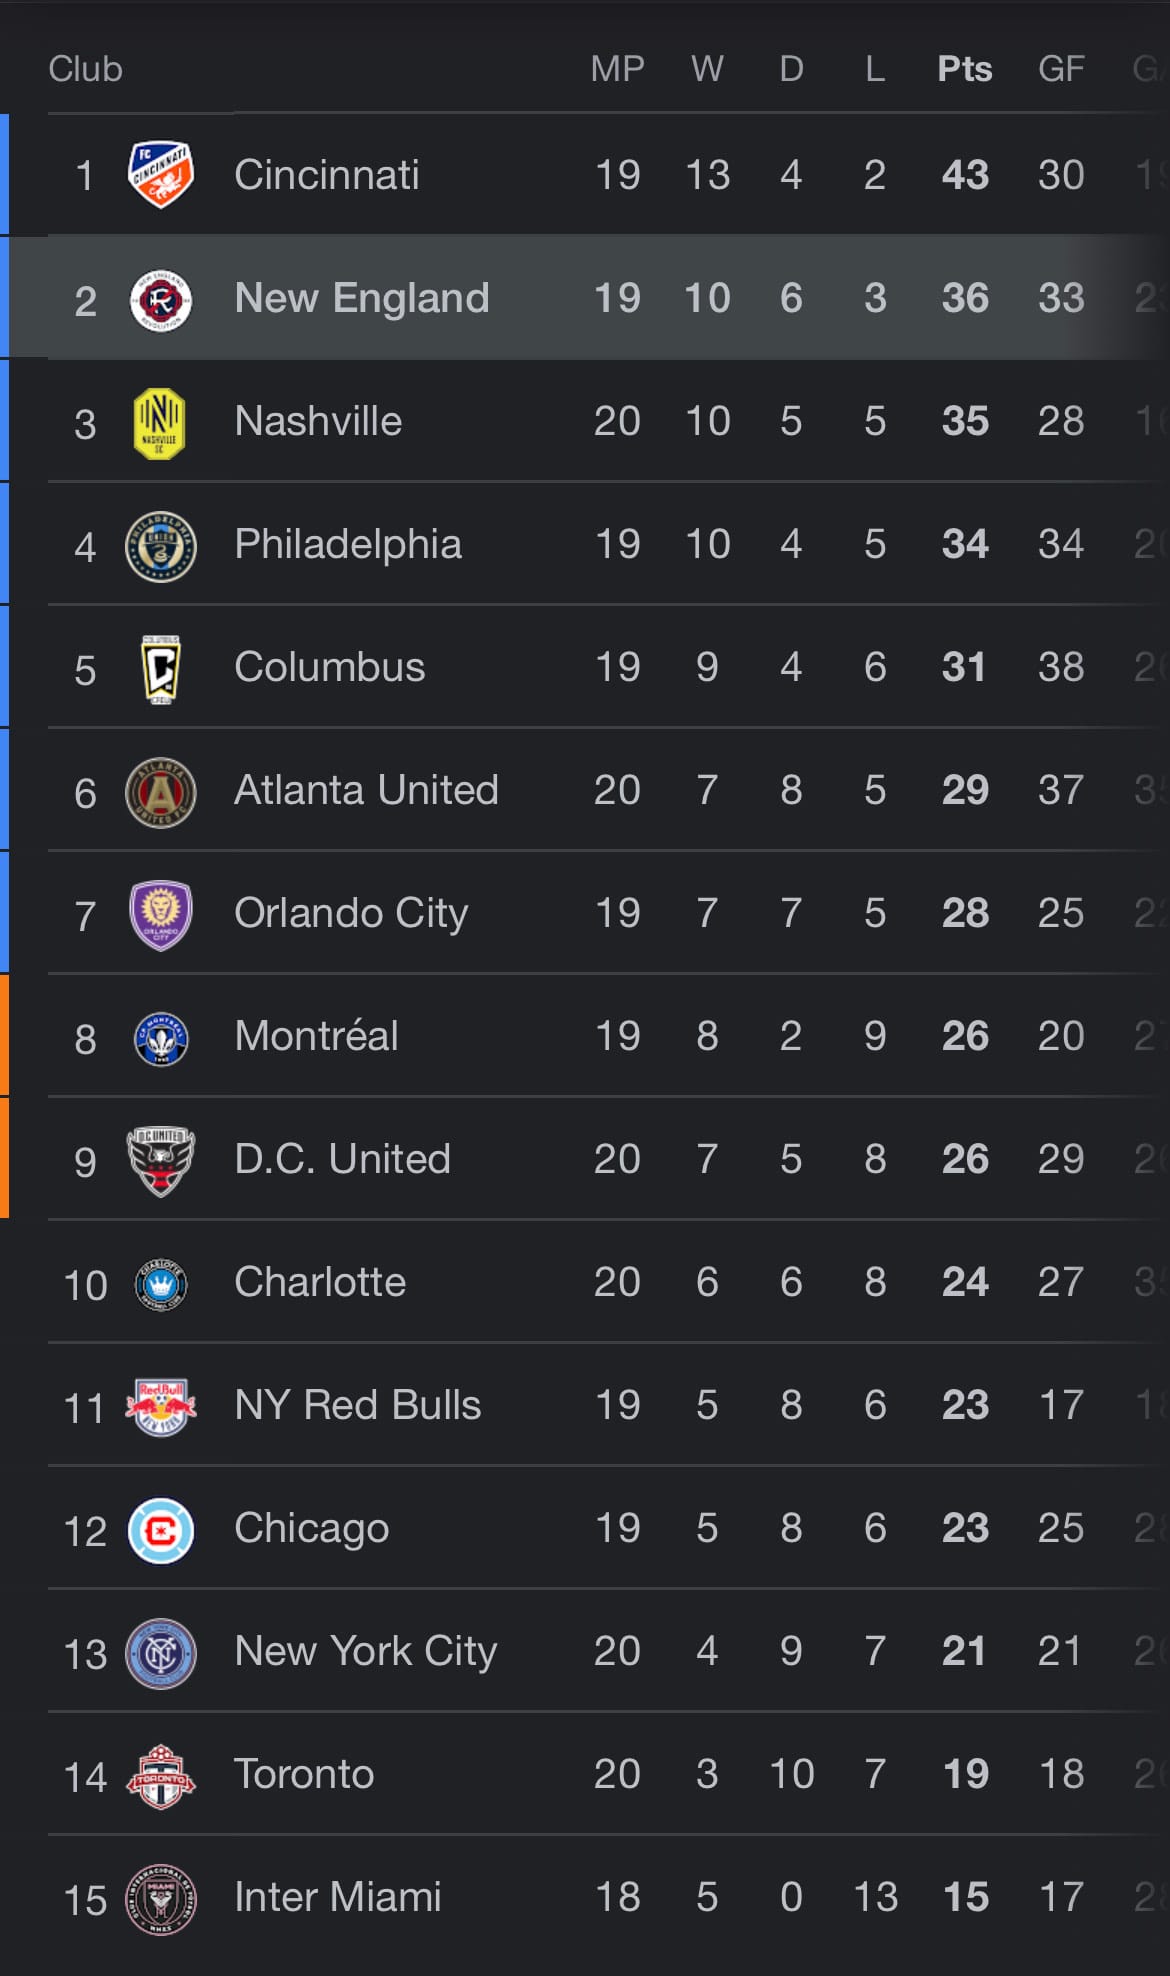The image size is (1170, 1976).
Task: Click the GF column header
Action: [x=1061, y=69]
